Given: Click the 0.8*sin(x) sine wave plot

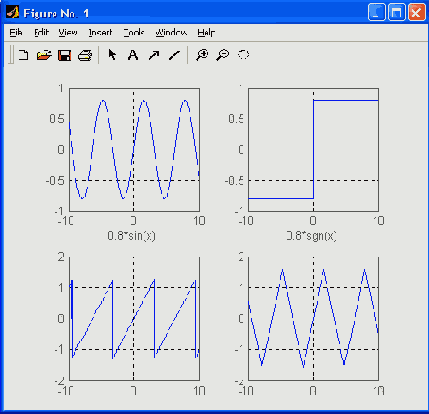Looking at the screenshot, I should (134, 150).
